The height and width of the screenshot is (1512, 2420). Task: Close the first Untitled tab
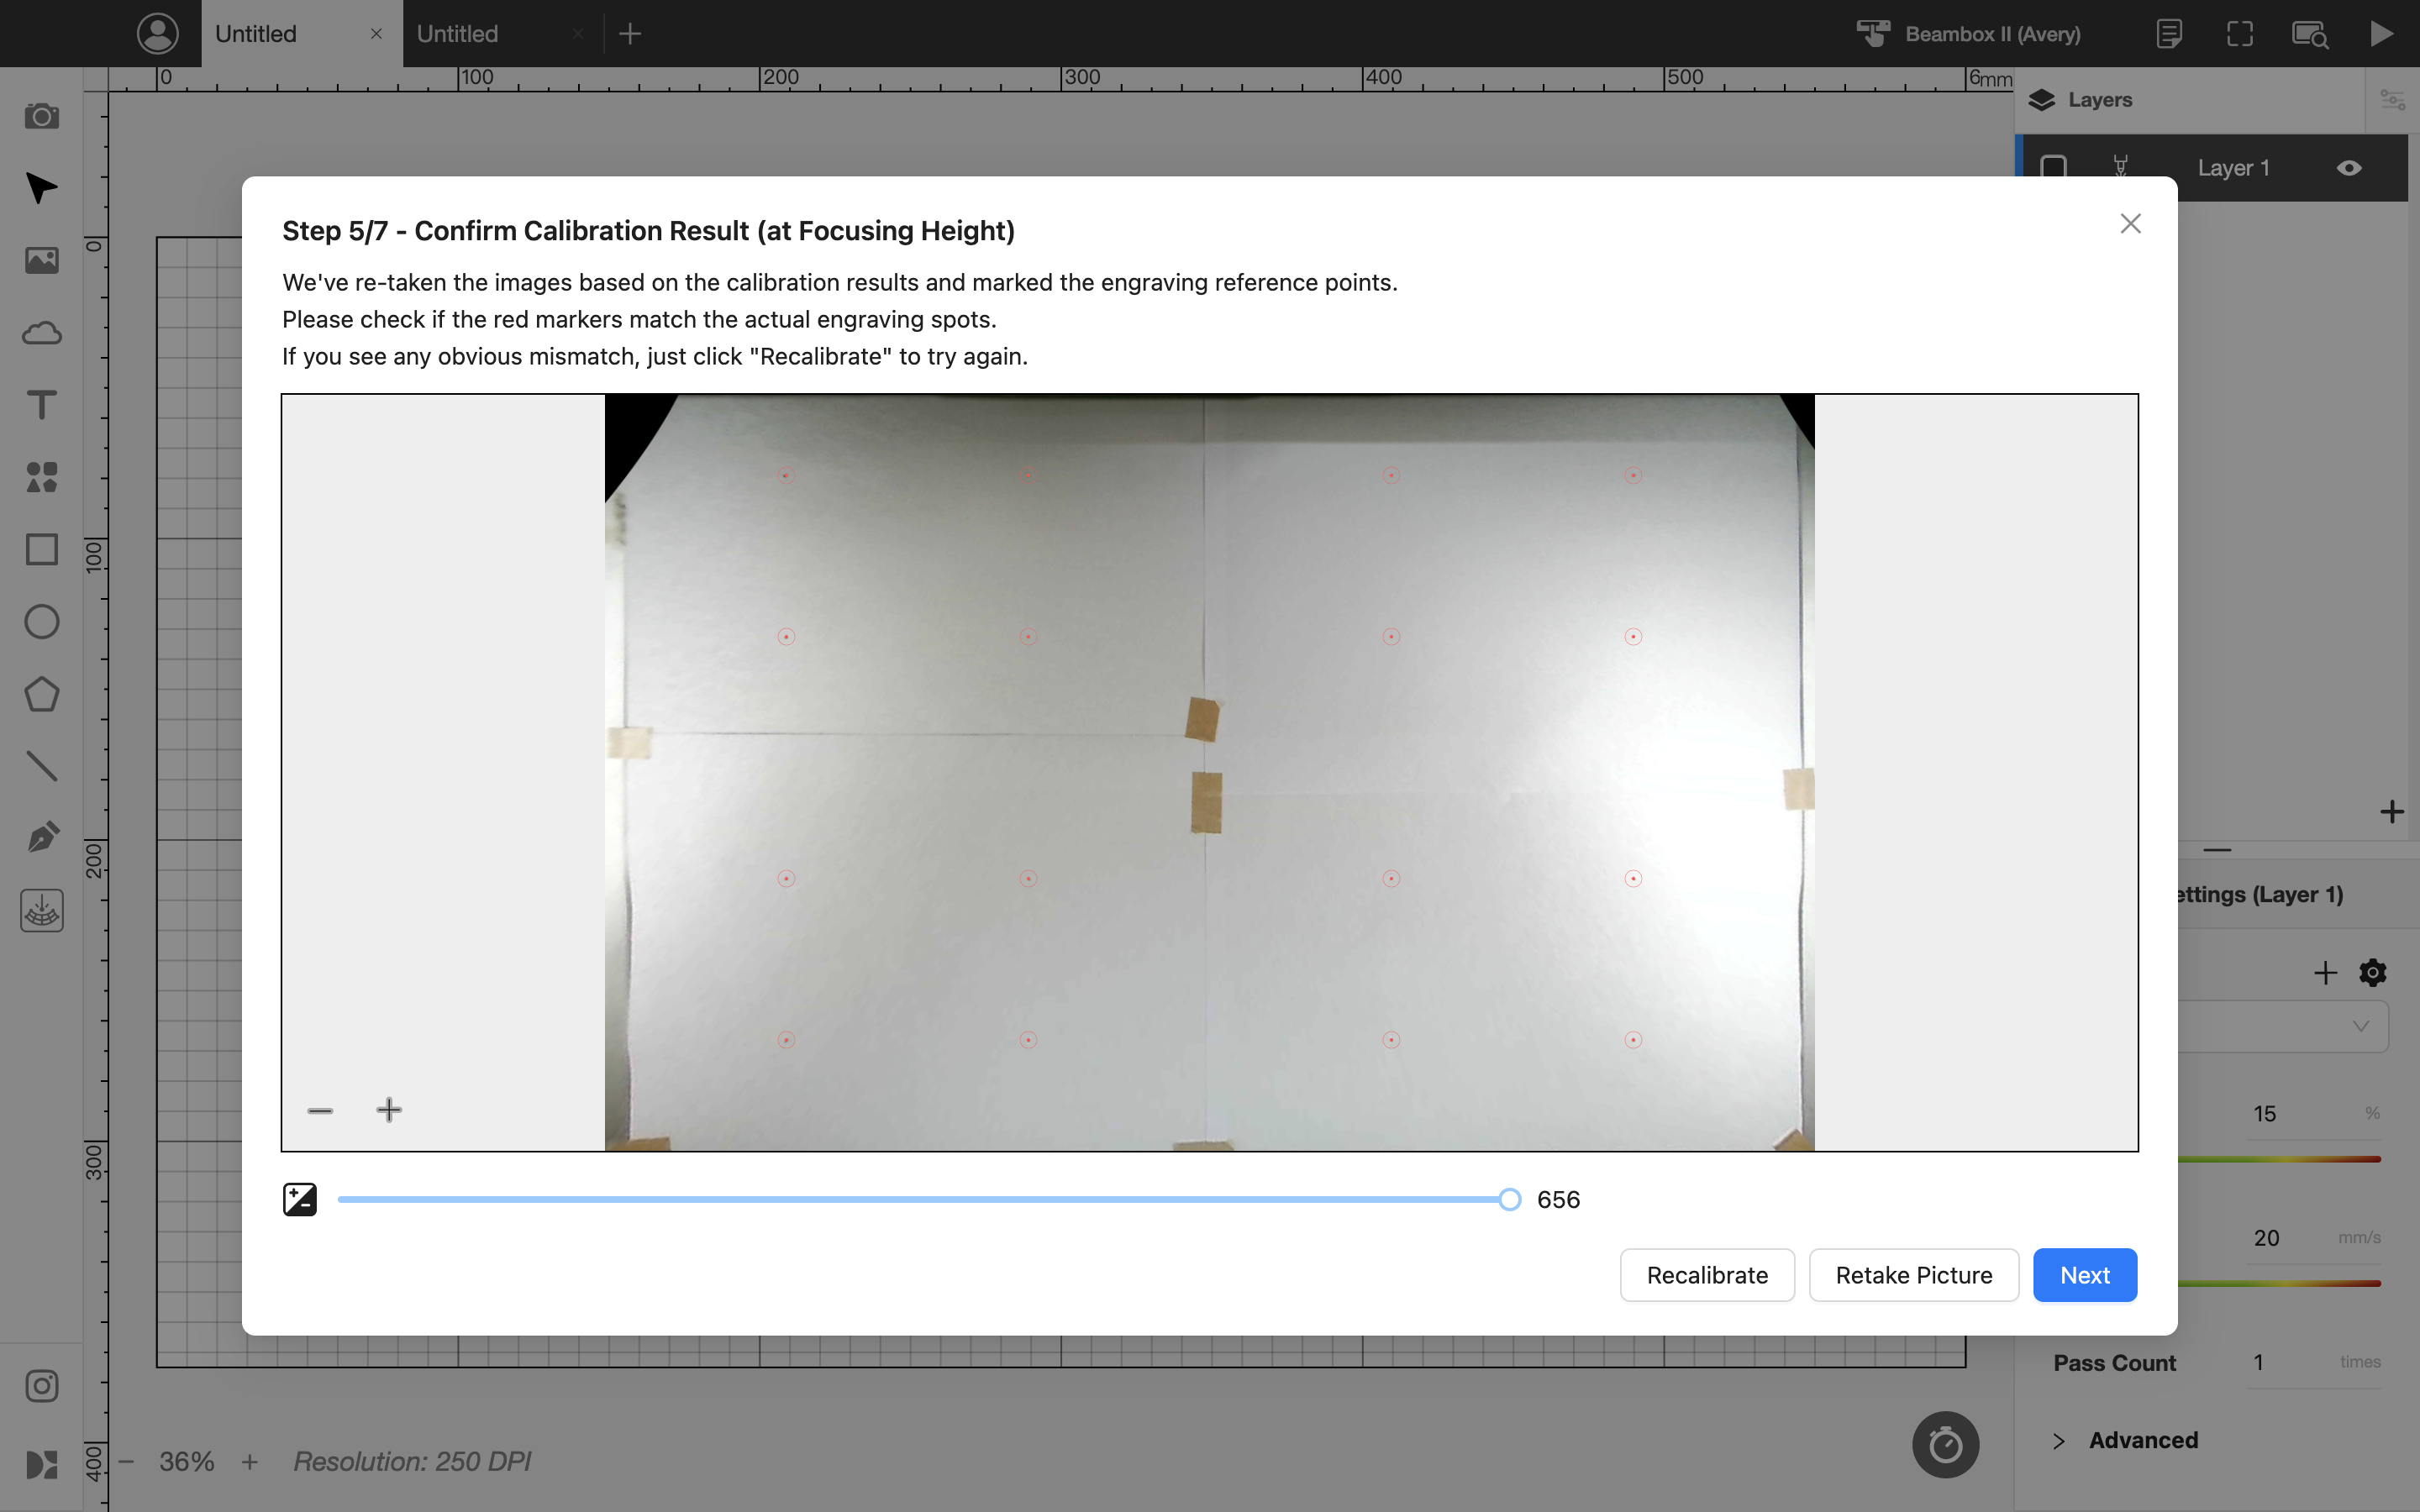pyautogui.click(x=376, y=34)
